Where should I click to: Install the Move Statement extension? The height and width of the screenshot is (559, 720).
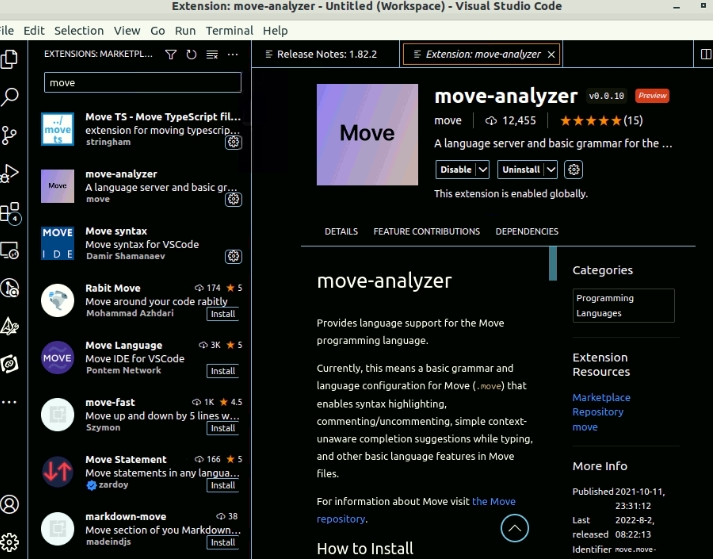pyautogui.click(x=223, y=485)
